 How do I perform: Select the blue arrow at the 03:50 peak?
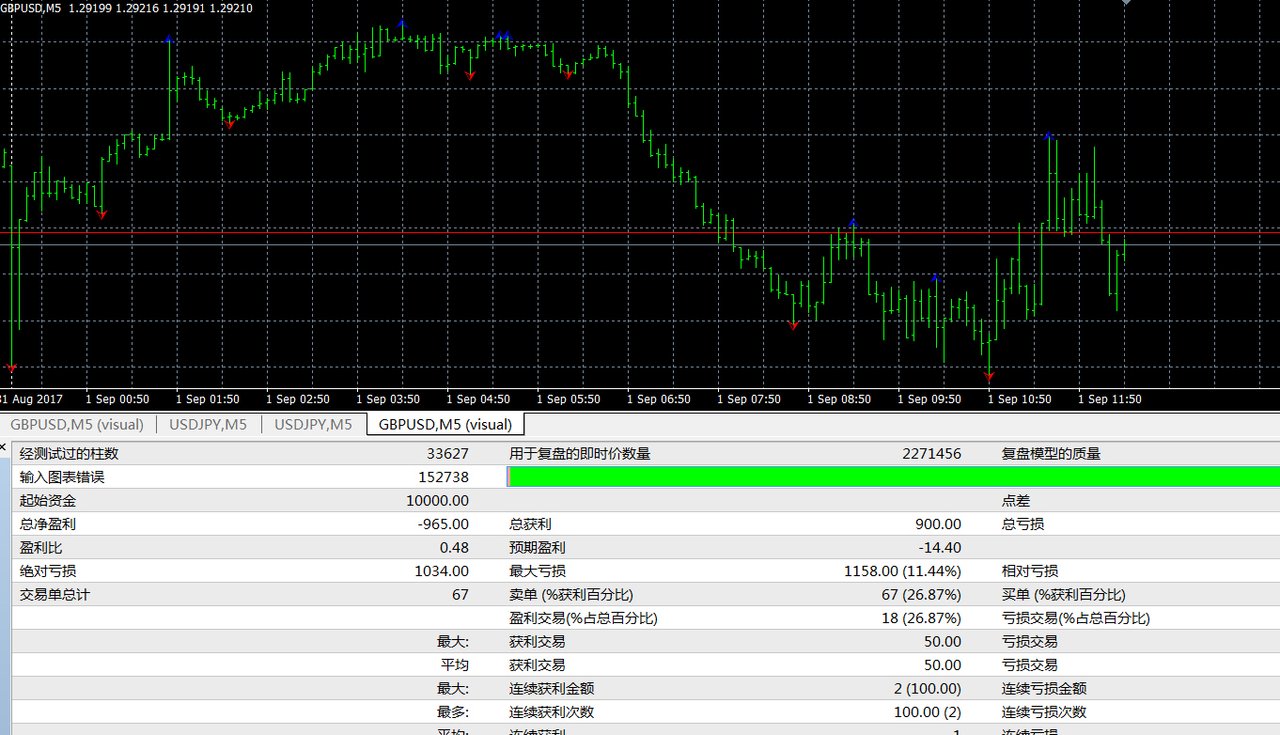click(402, 22)
